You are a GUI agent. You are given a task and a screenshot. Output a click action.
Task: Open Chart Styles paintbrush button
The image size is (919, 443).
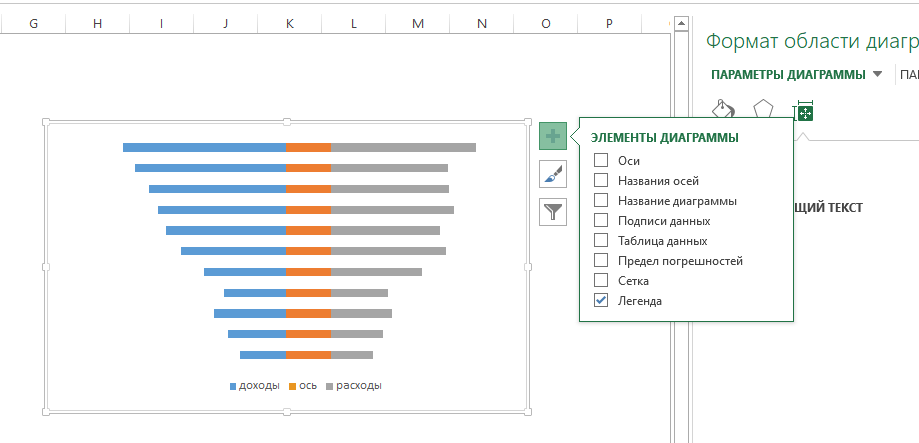tap(553, 174)
